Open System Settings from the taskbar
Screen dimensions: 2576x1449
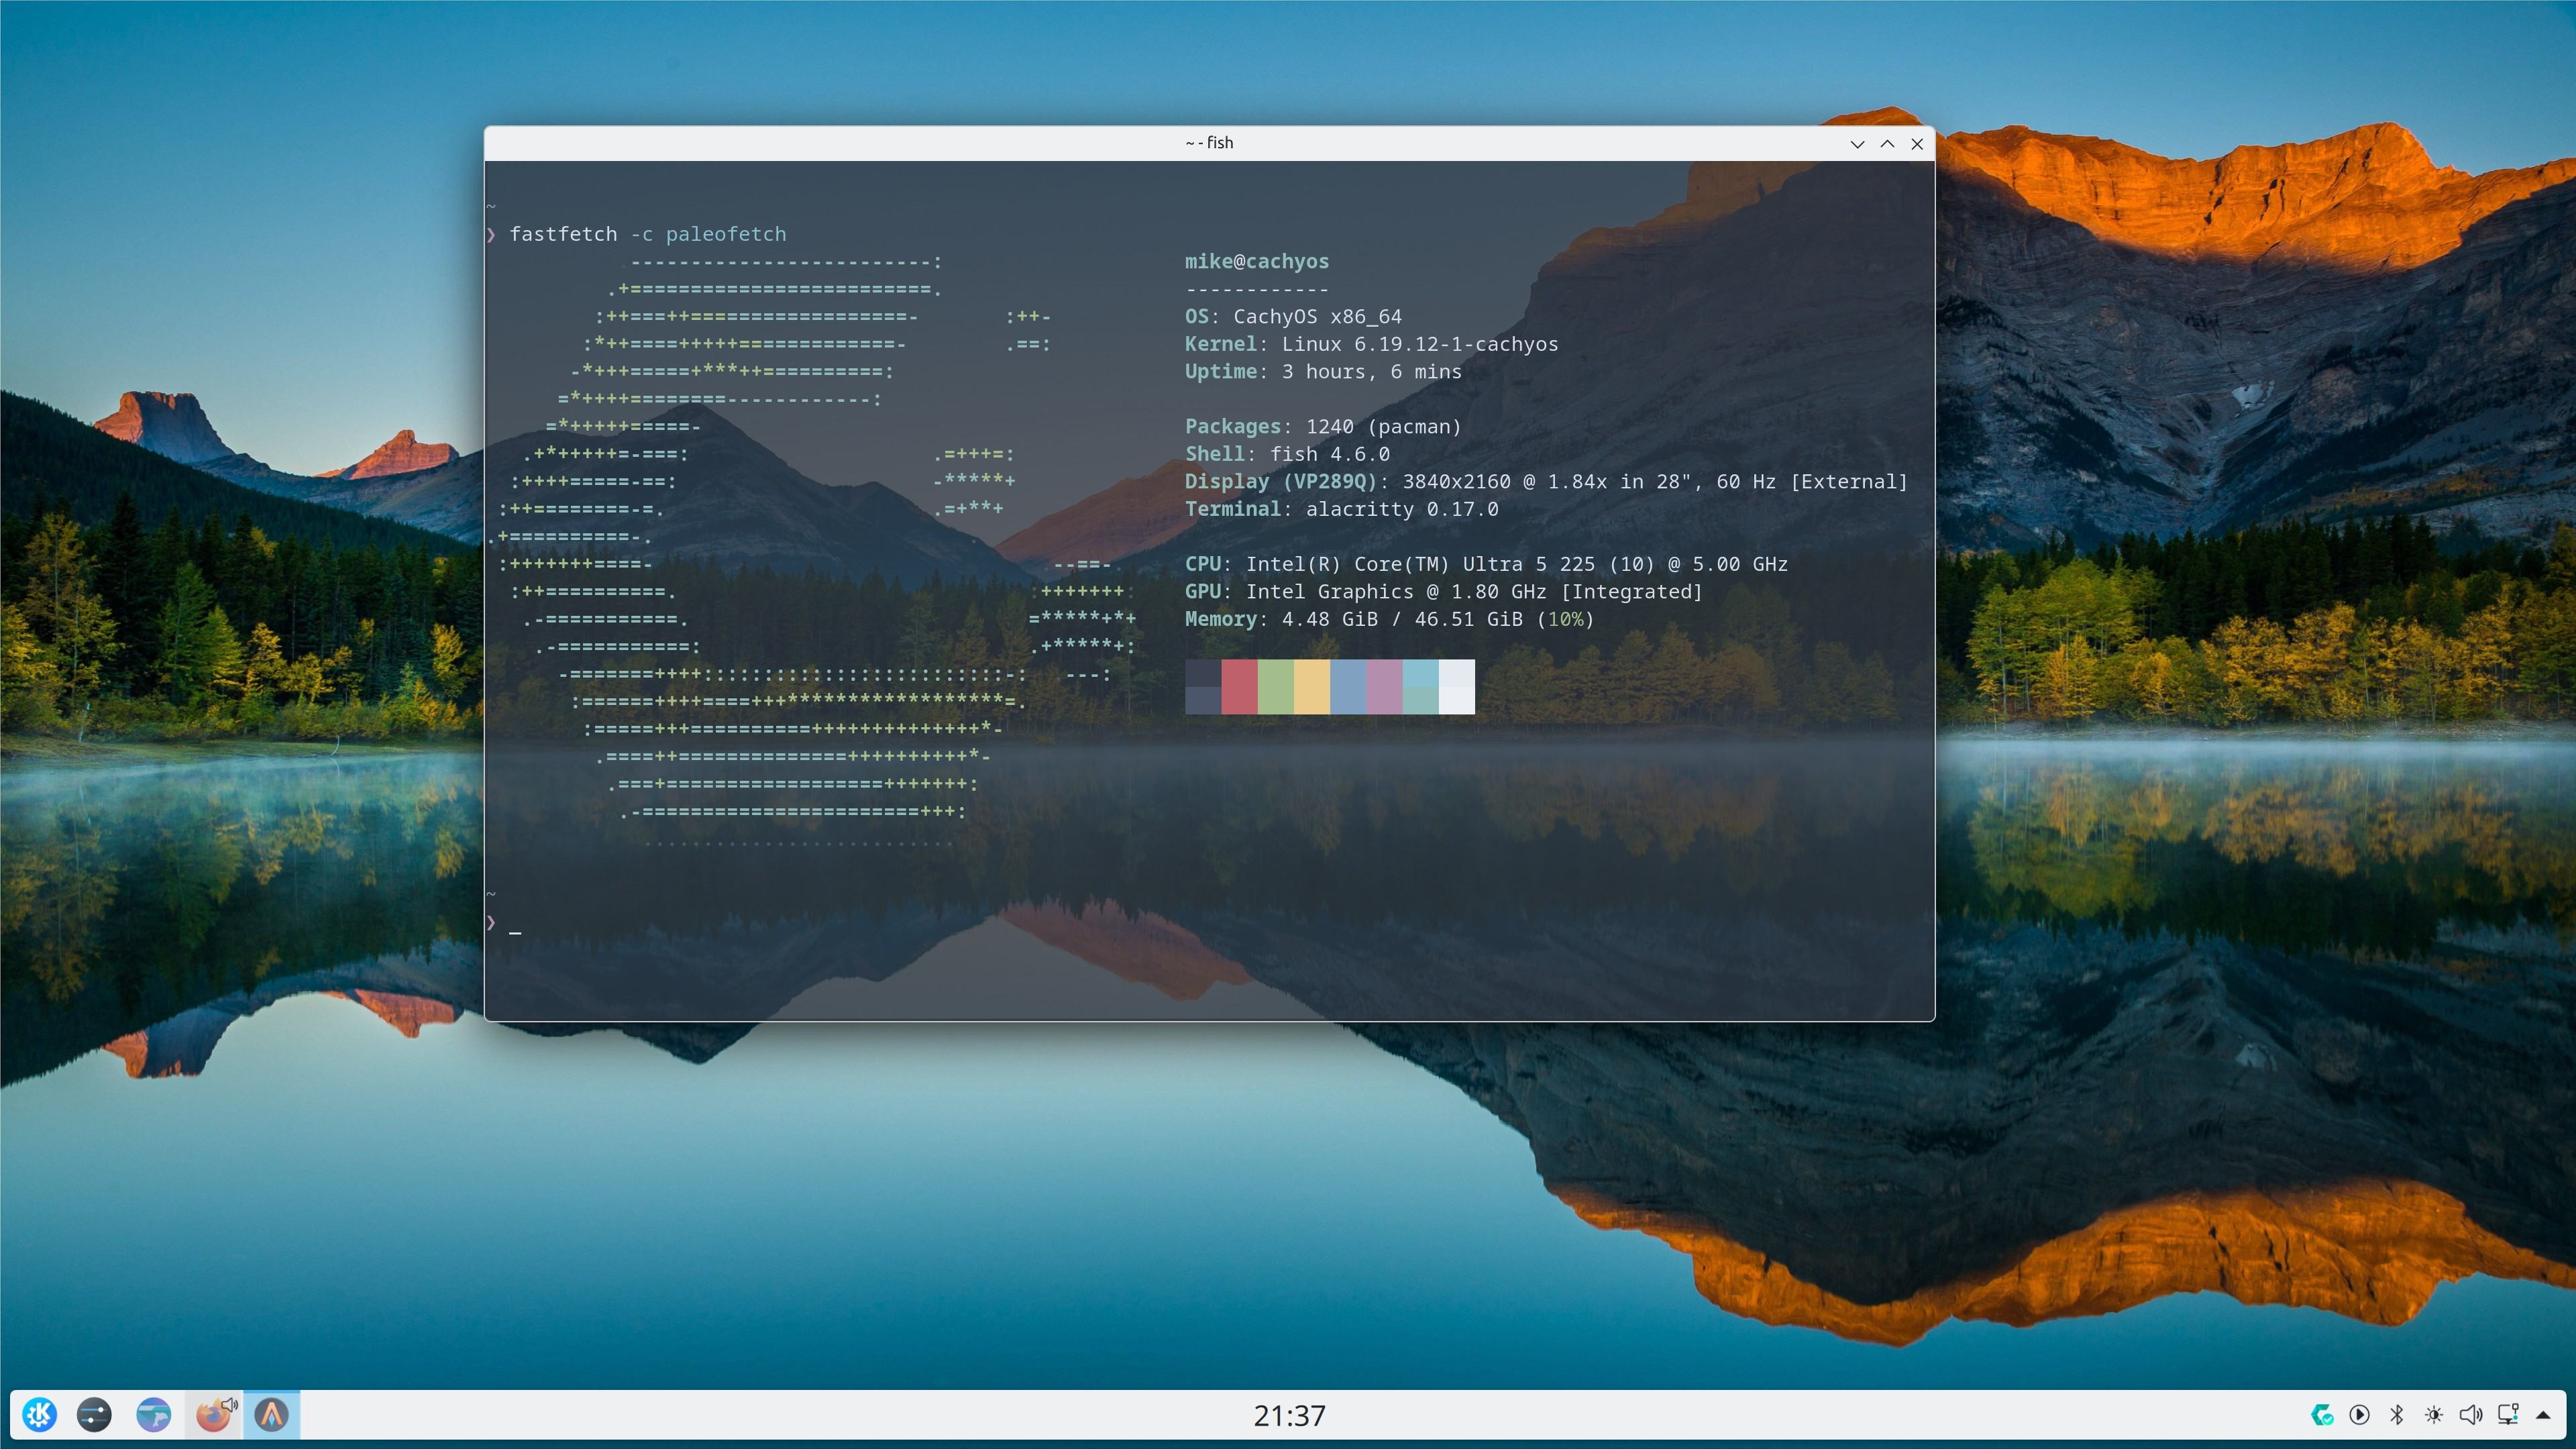coord(94,1414)
